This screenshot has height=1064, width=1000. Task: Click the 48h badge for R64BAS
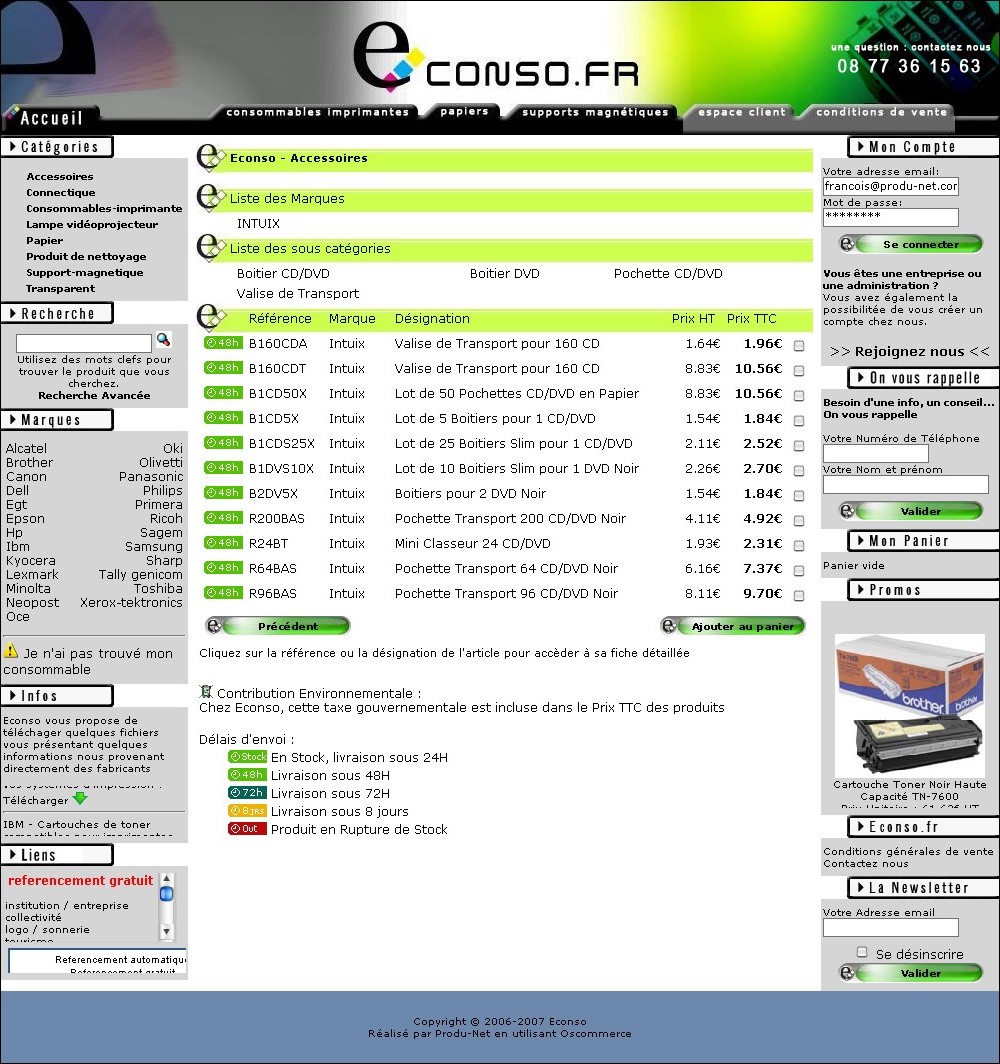coord(223,568)
